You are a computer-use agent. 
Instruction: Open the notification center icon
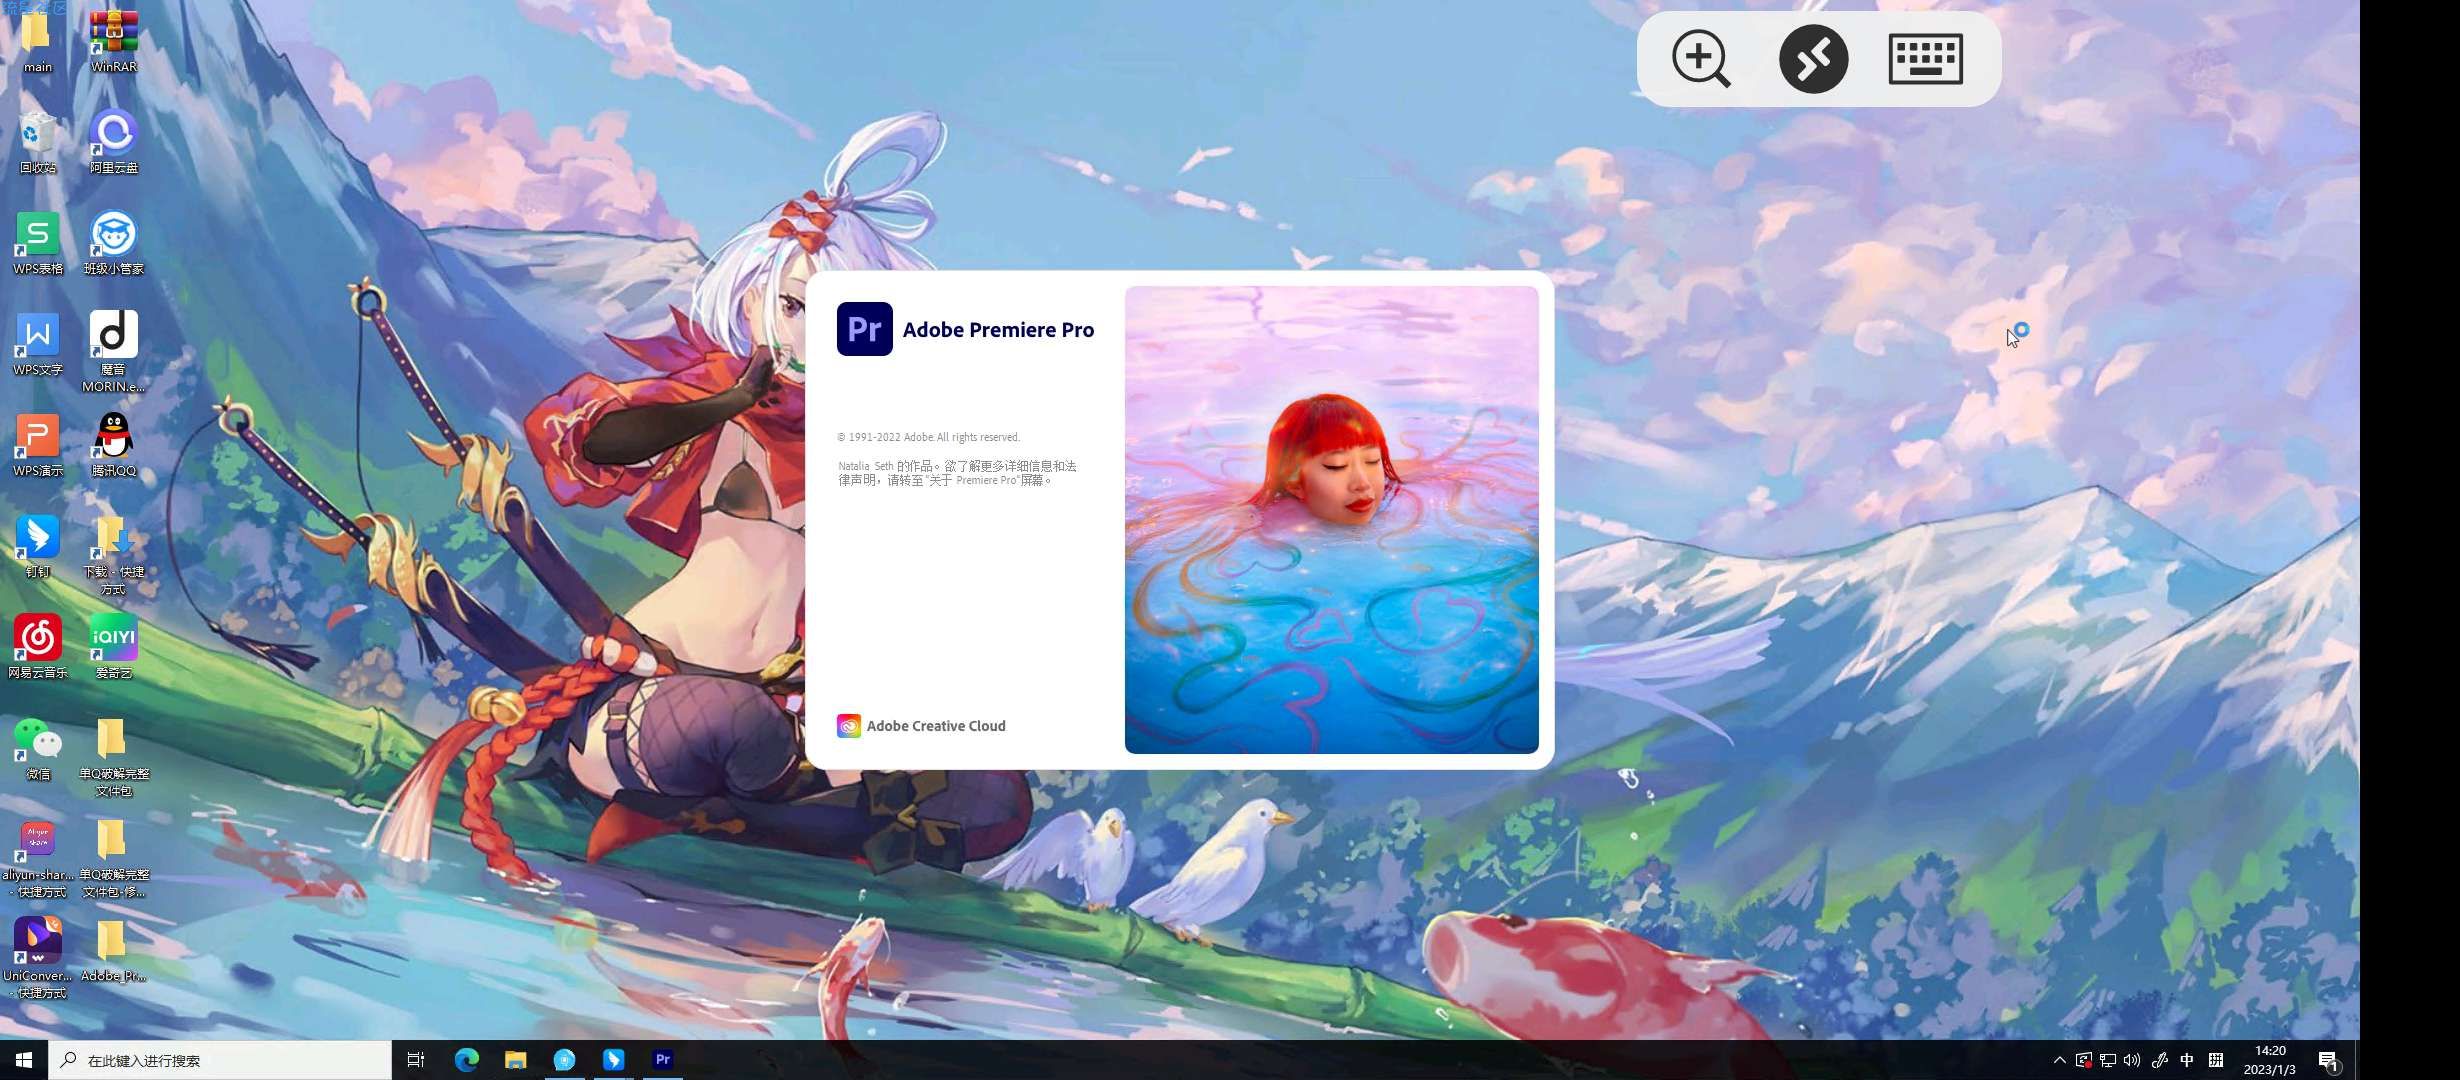click(x=2328, y=1060)
